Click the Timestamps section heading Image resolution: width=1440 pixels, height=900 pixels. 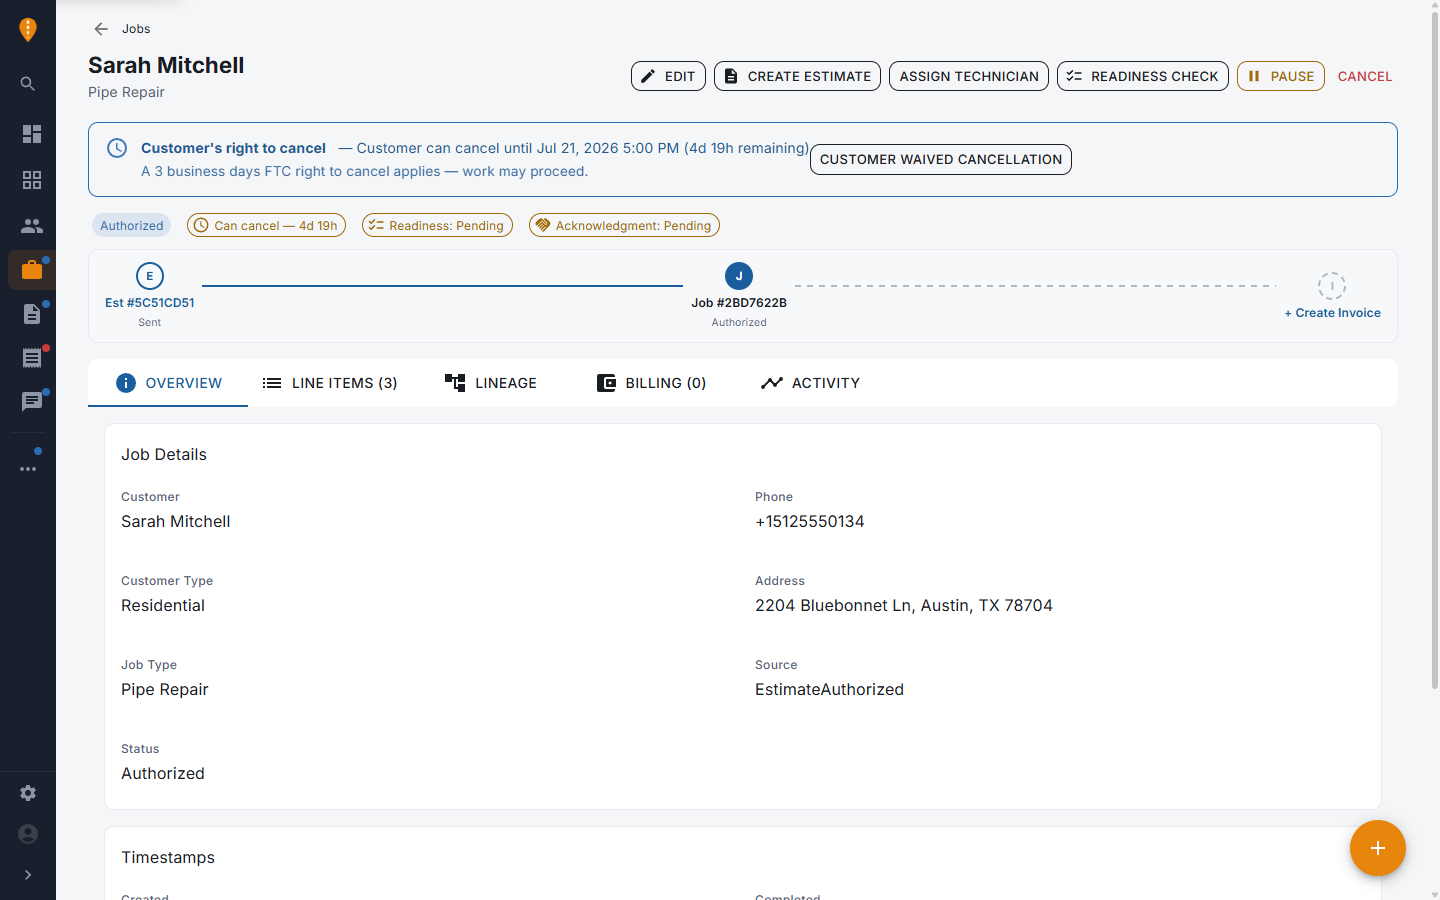tap(168, 857)
